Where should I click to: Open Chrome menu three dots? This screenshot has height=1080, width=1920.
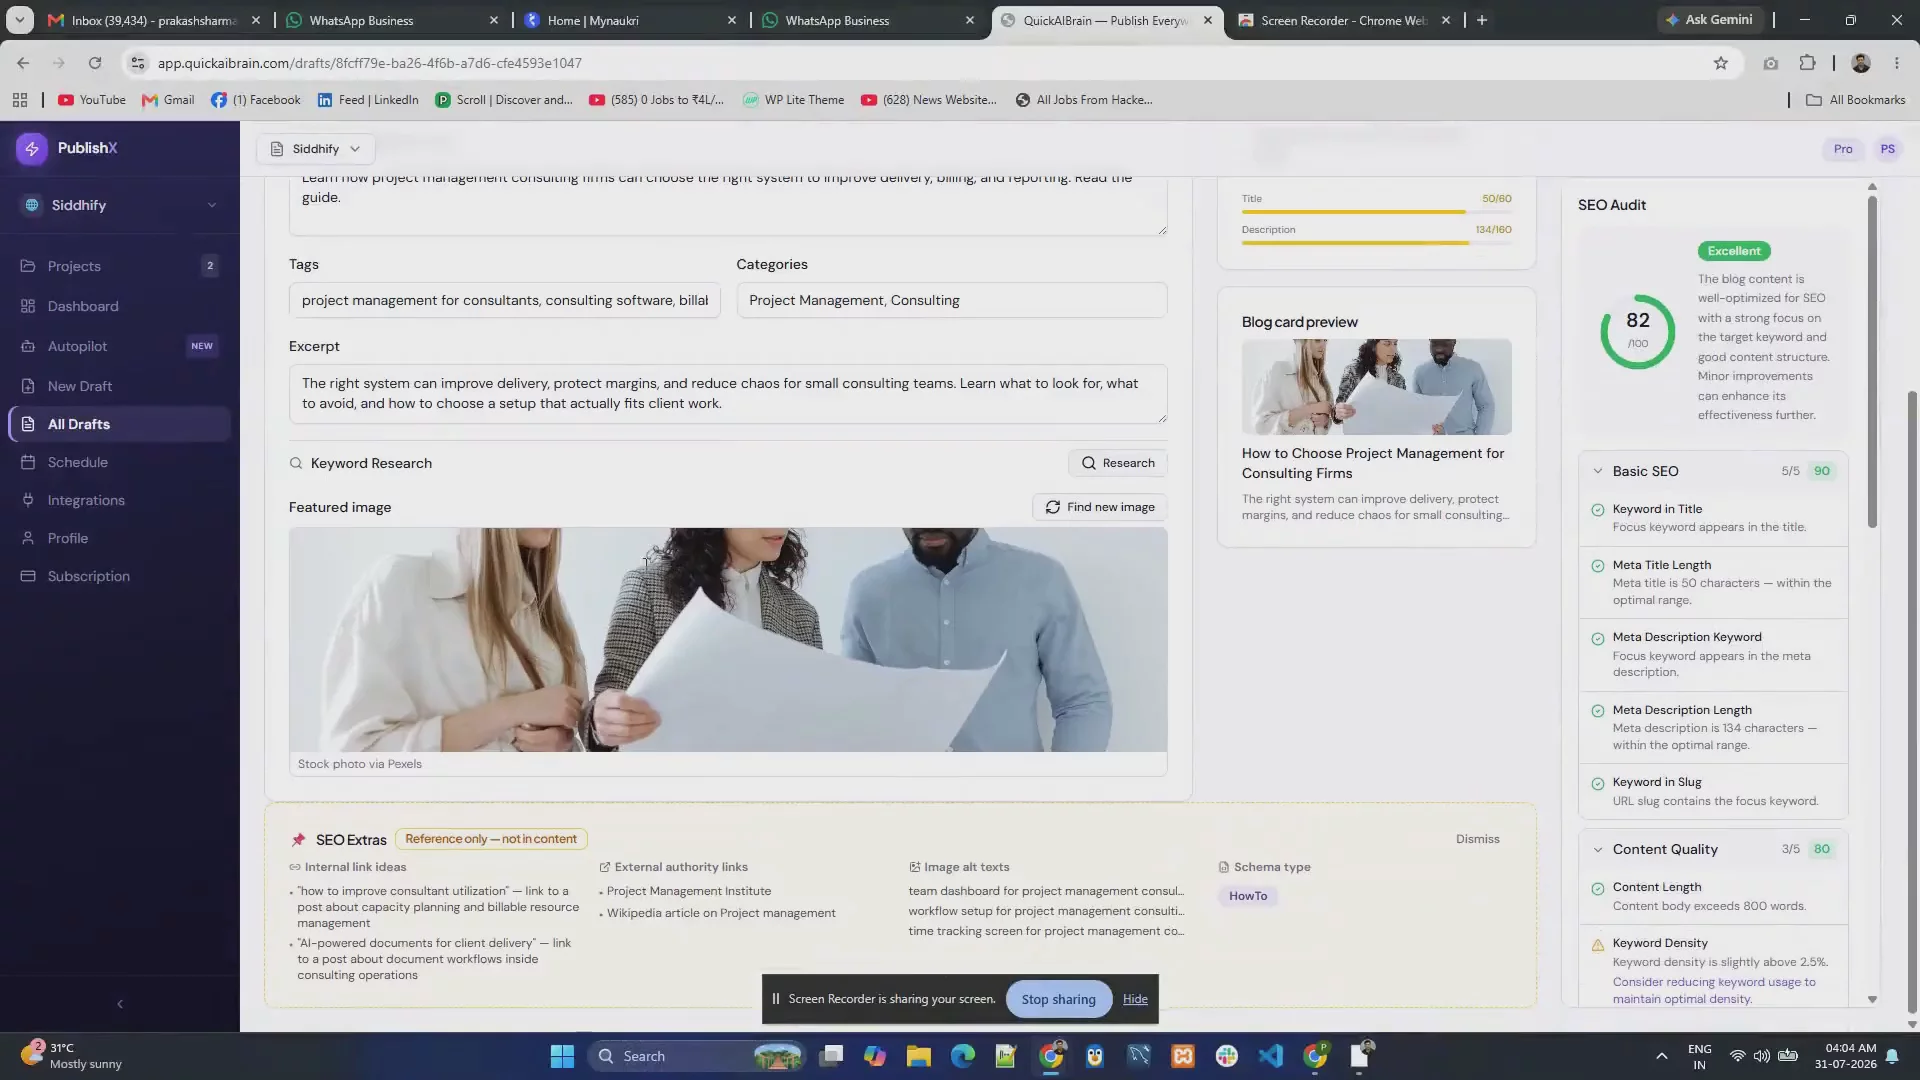tap(1896, 63)
